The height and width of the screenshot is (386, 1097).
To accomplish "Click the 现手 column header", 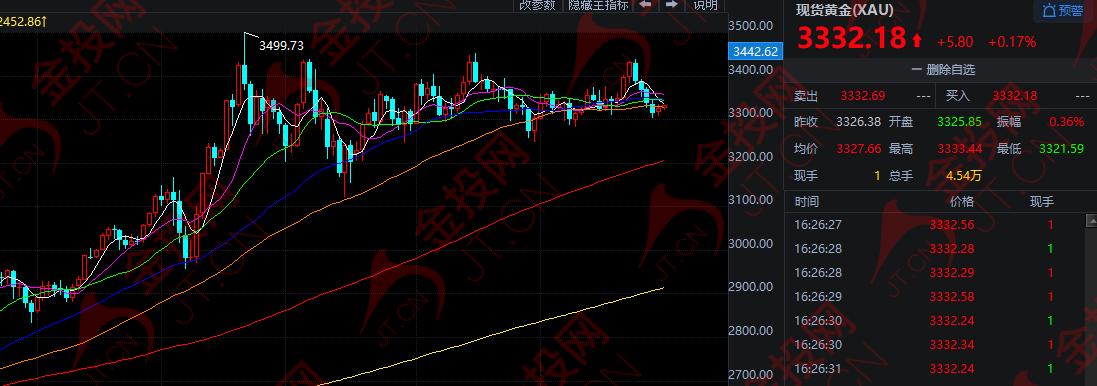I will pos(1041,202).
